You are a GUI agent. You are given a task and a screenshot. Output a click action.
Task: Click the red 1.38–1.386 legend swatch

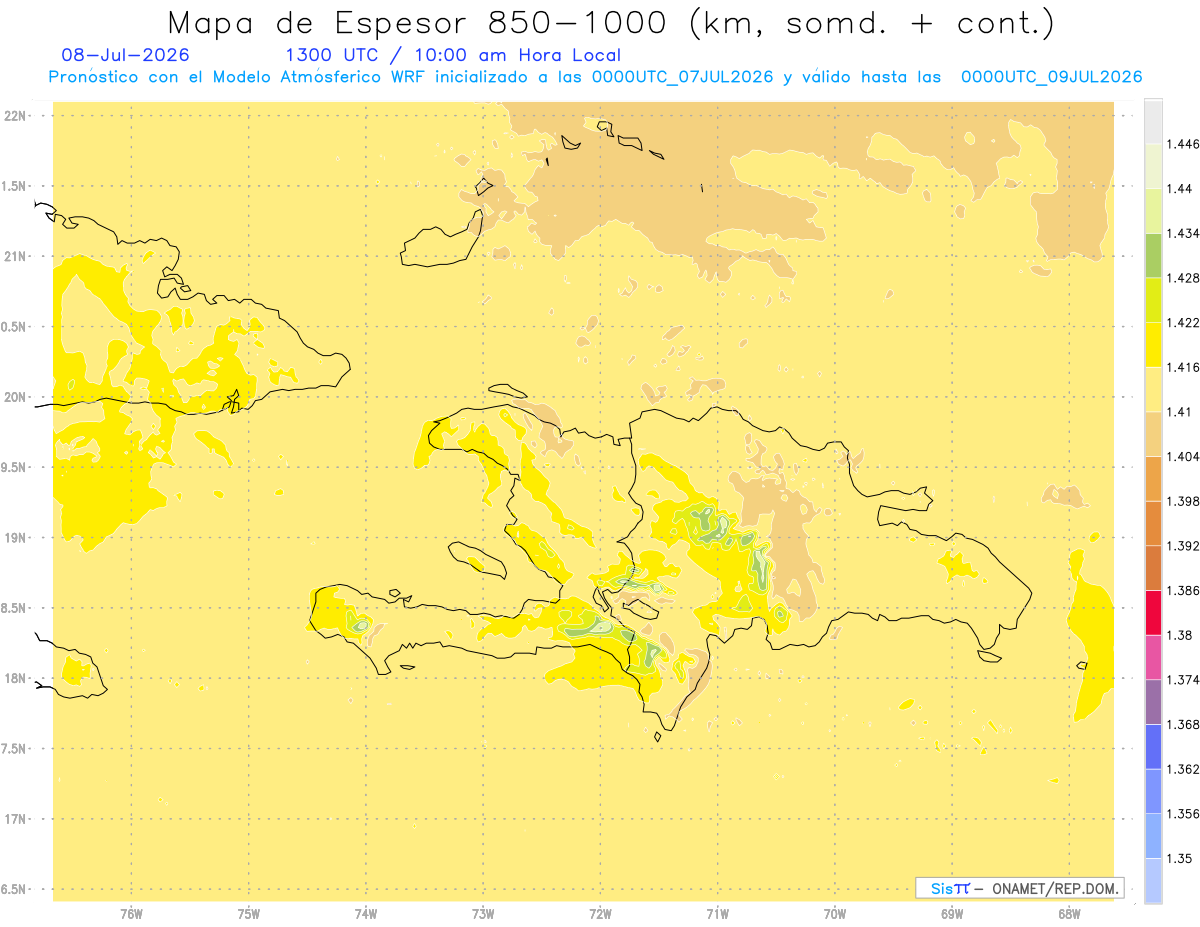1153,613
